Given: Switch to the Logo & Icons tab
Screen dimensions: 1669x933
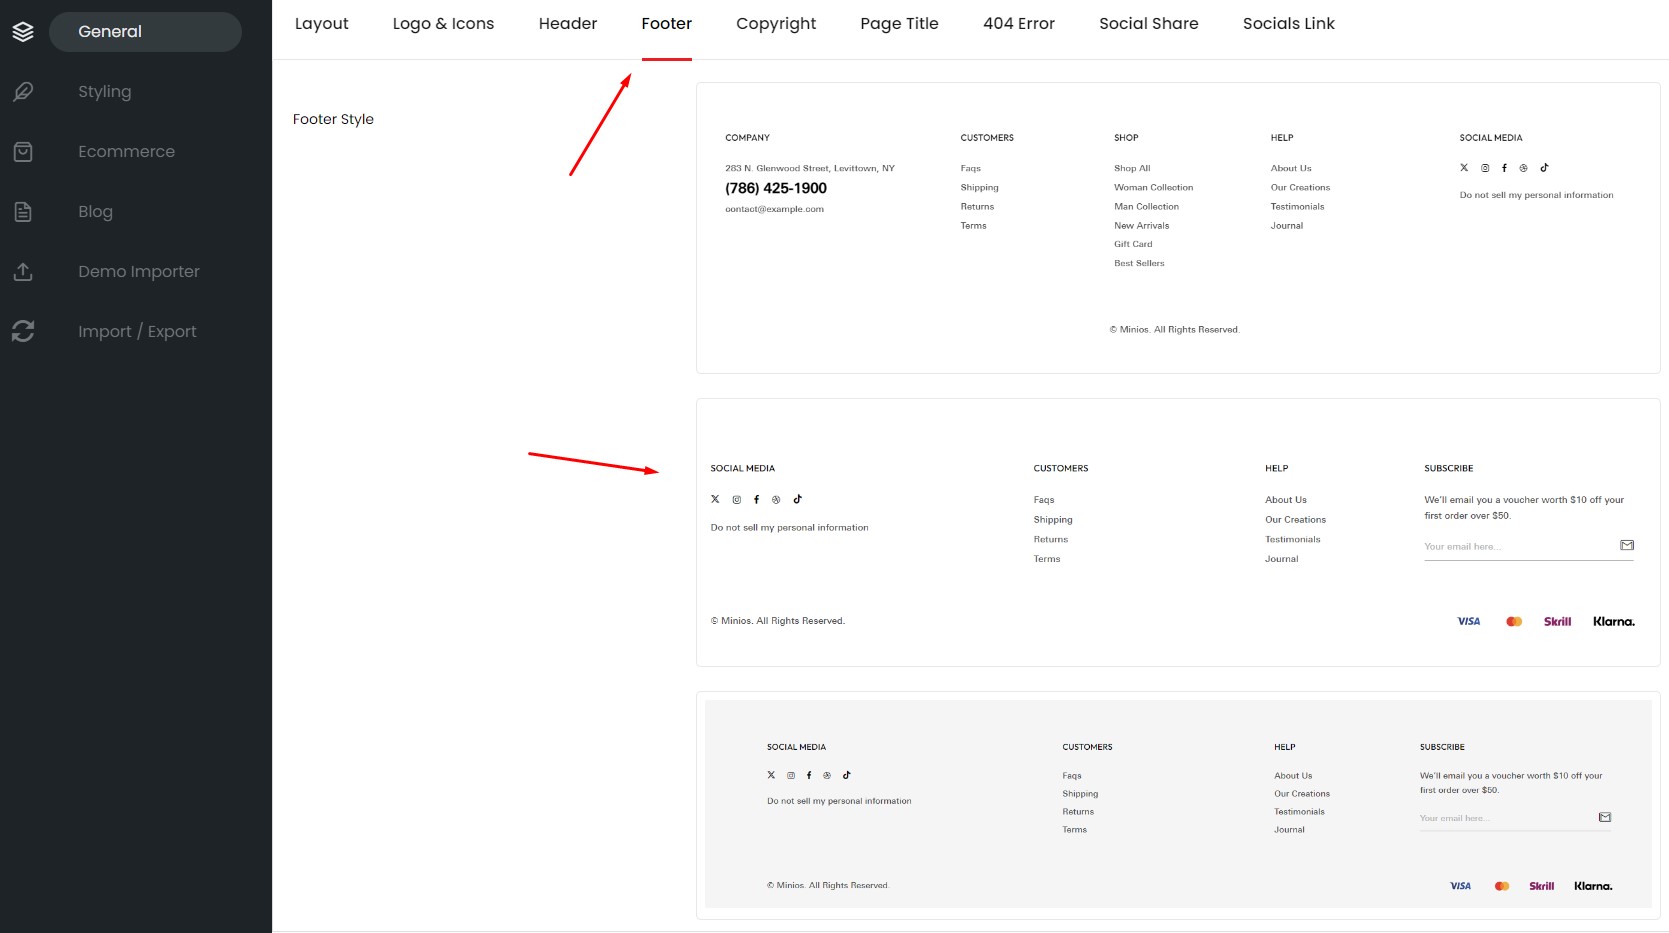Looking at the screenshot, I should [x=444, y=24].
